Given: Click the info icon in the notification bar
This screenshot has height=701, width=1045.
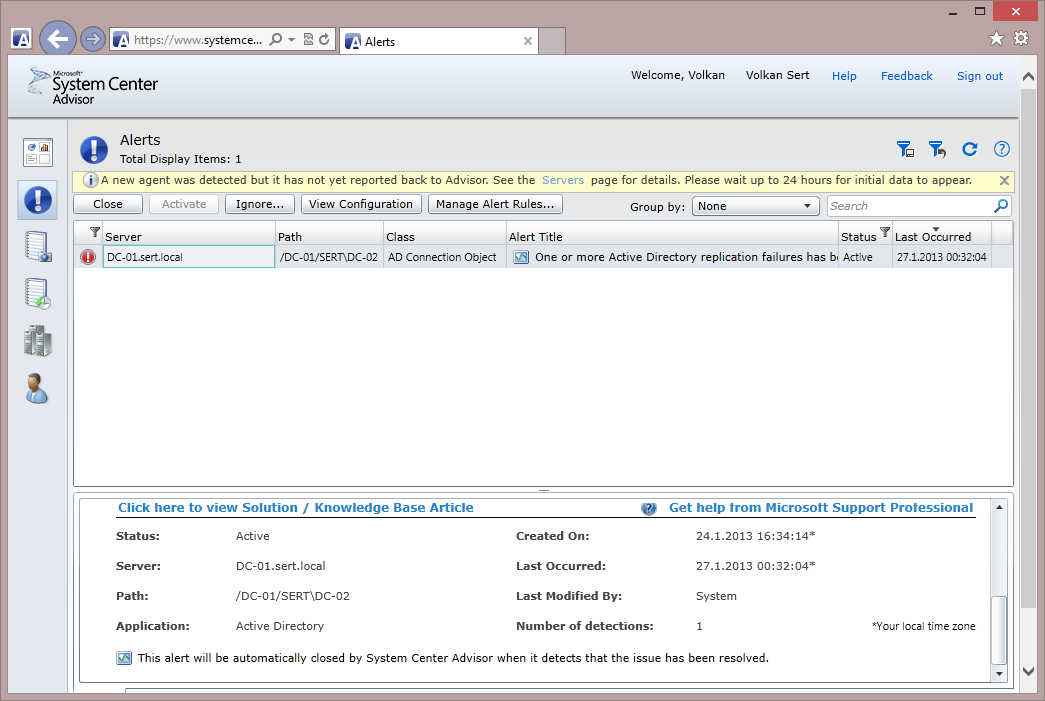Looking at the screenshot, I should (x=90, y=180).
